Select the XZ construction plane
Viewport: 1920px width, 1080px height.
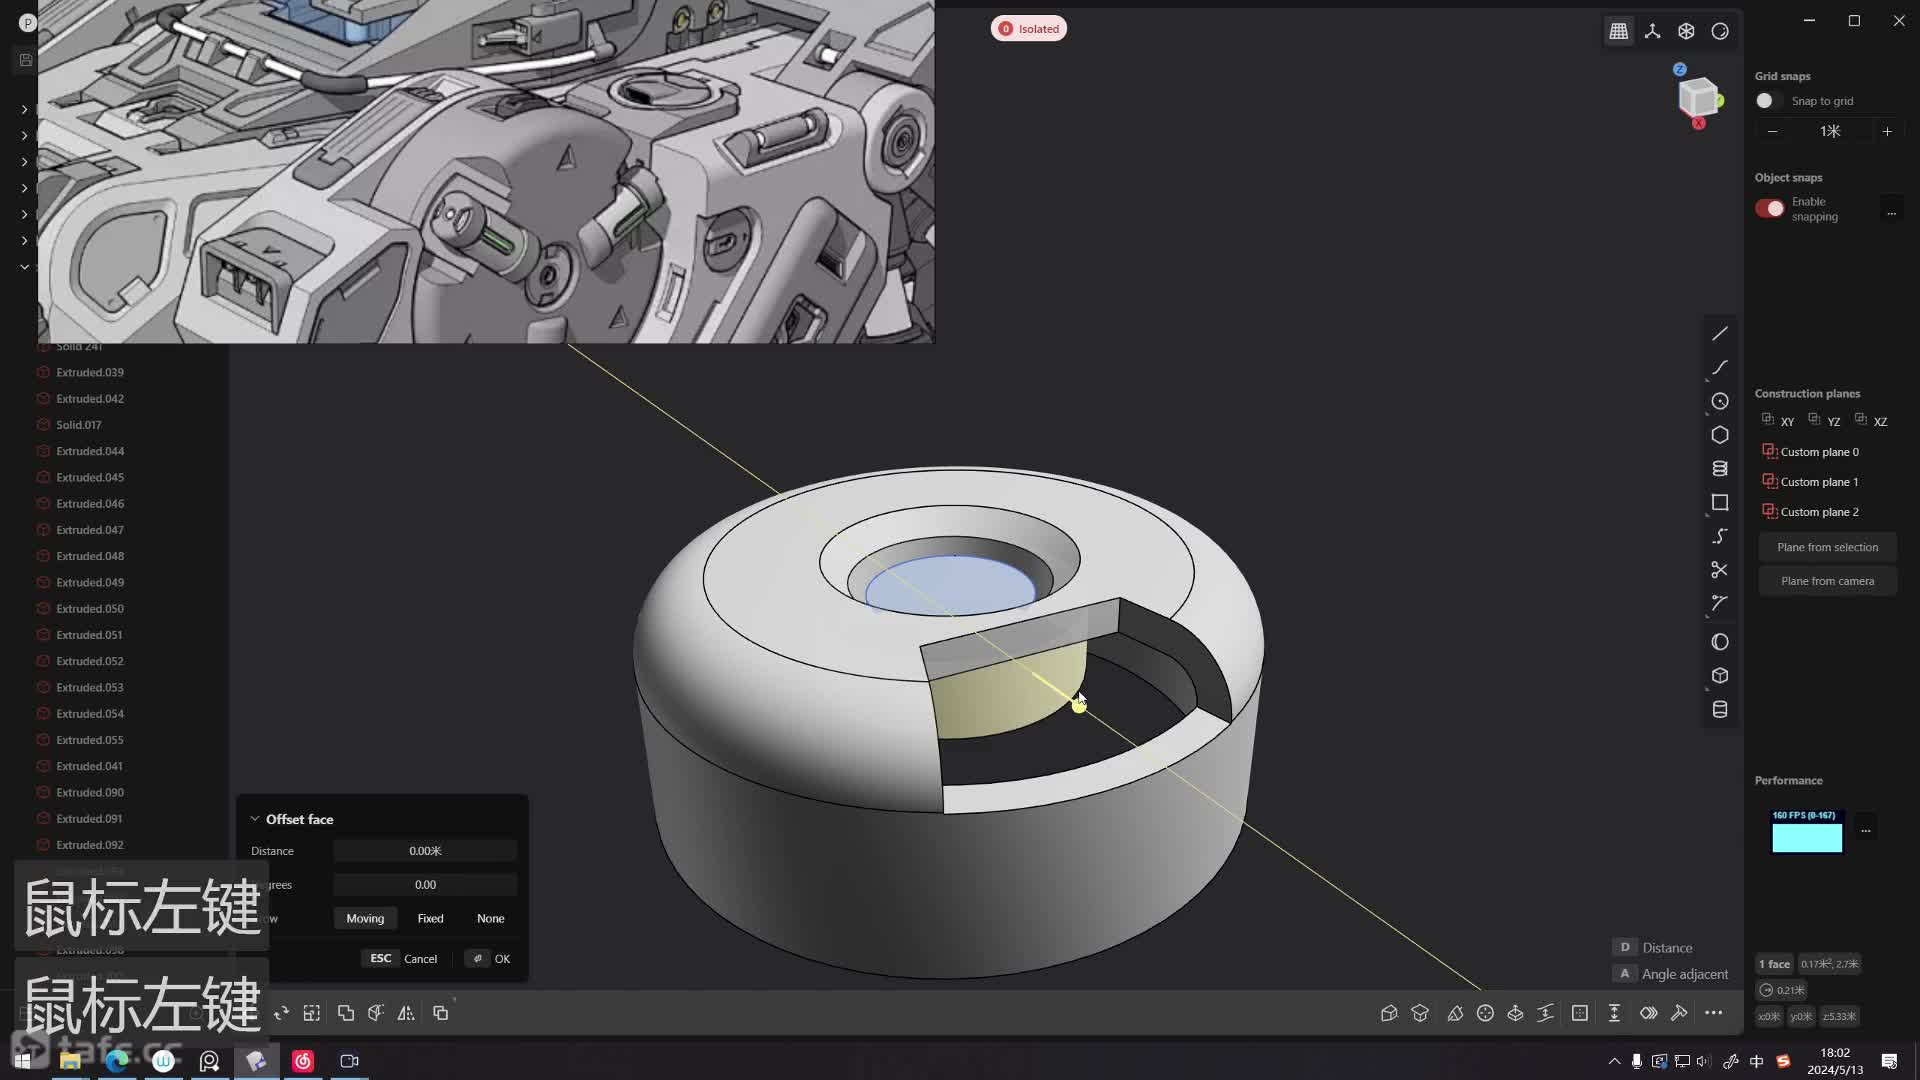click(1871, 421)
